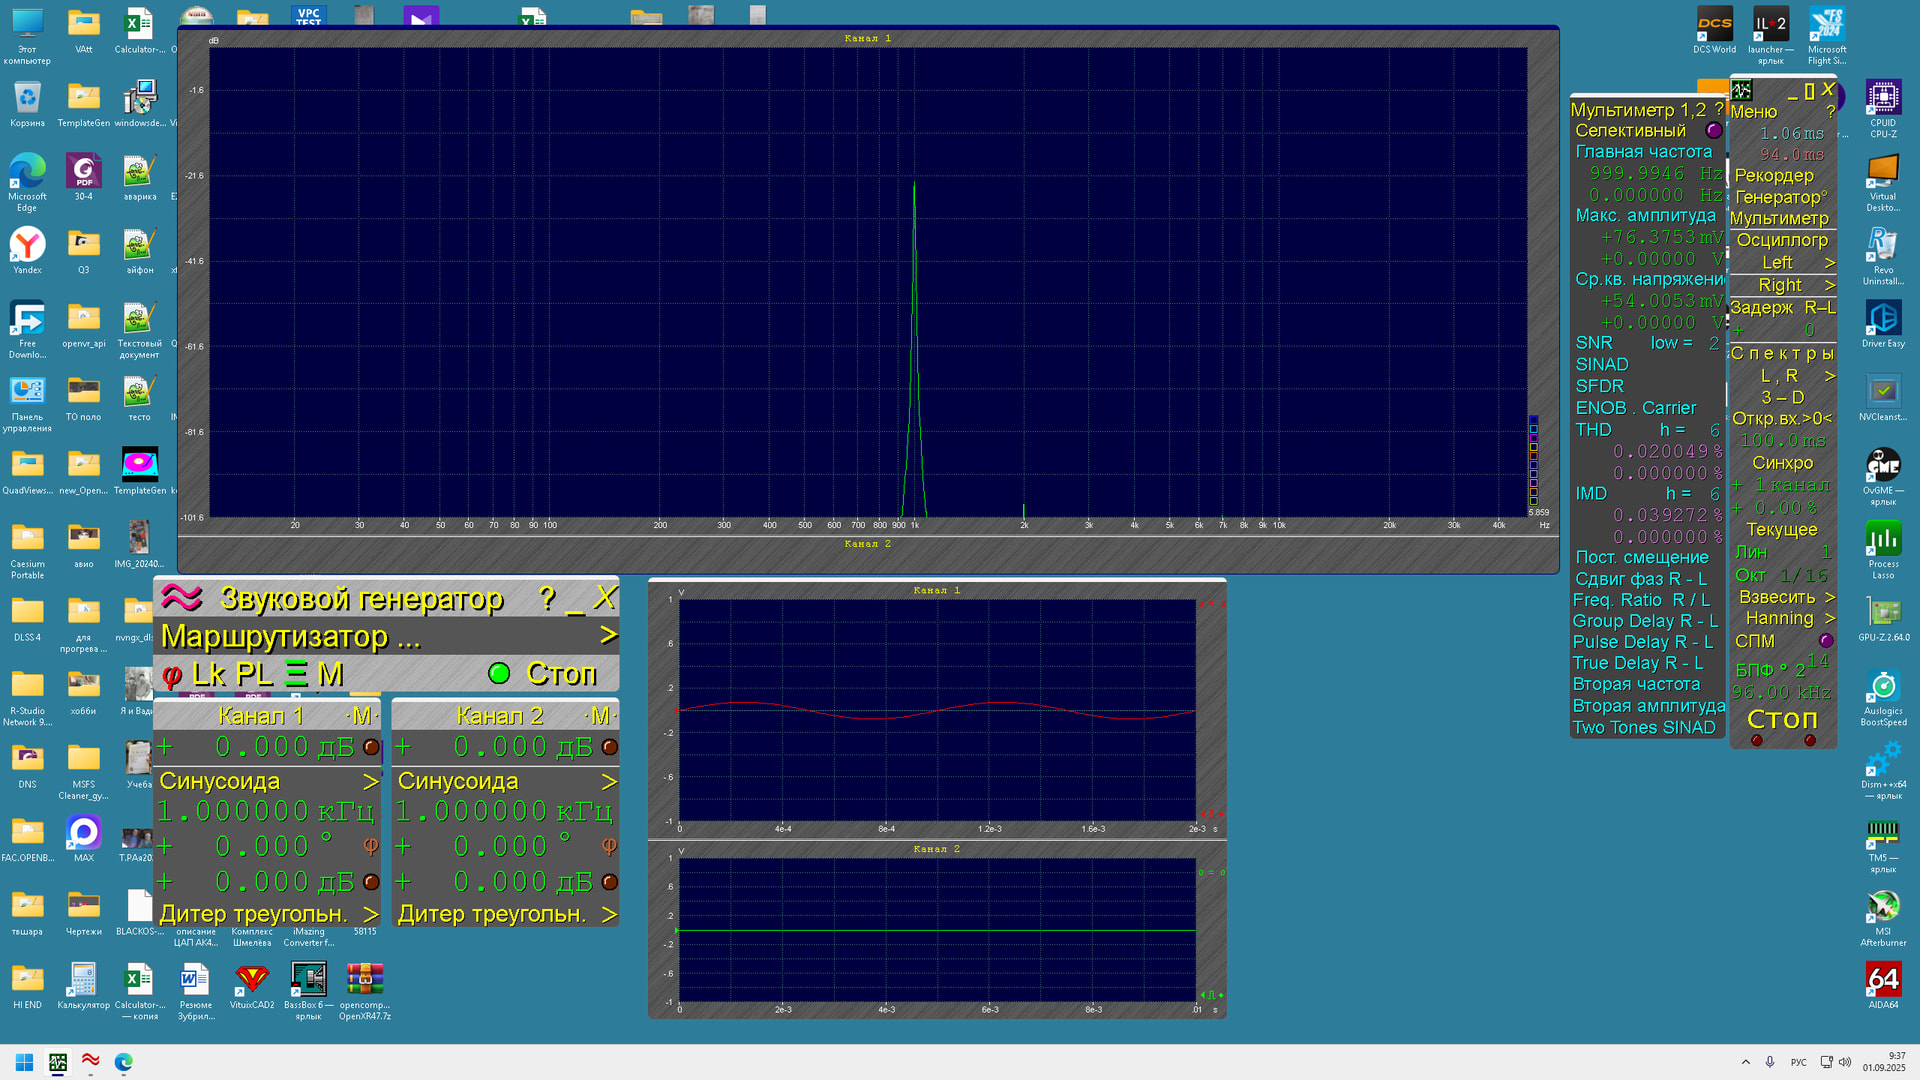Image resolution: width=1920 pixels, height=1080 pixels.
Task: Click the red phase φ icon in generator toolbar
Action: click(x=172, y=675)
